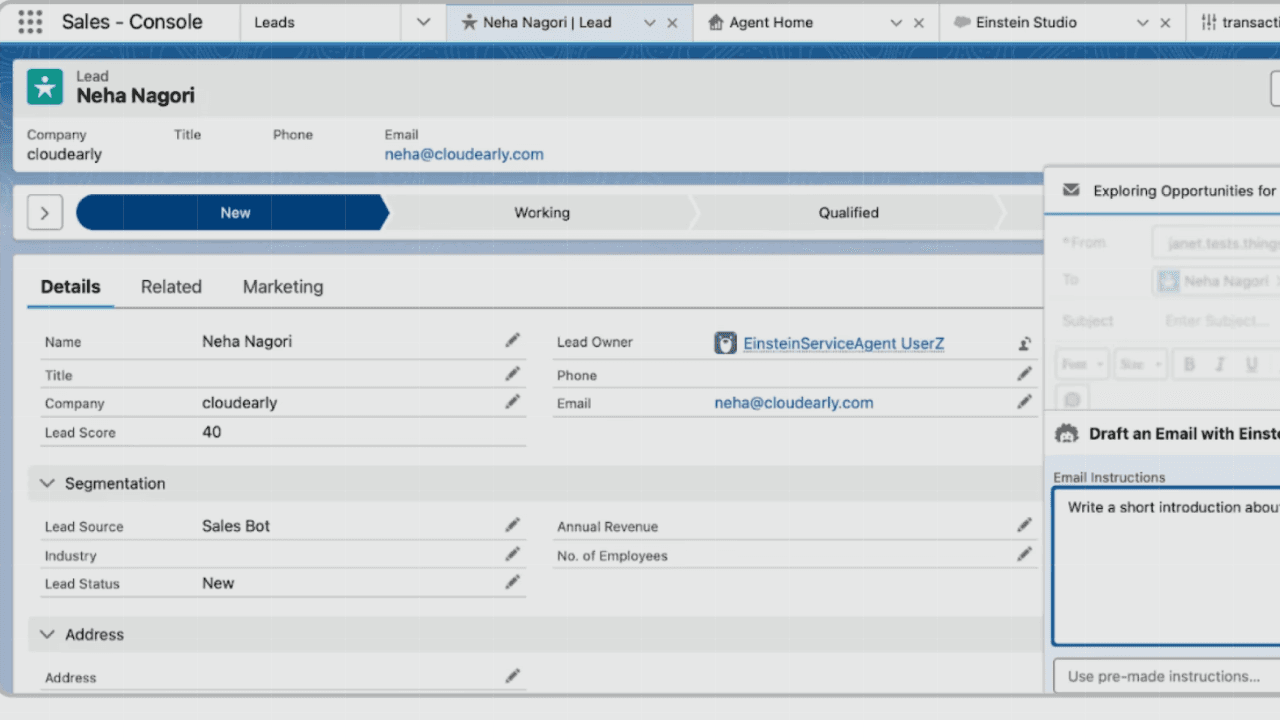Screen dimensions: 1280x720
Task: Click the Einstein Service Agent avatar icon
Action: click(725, 343)
